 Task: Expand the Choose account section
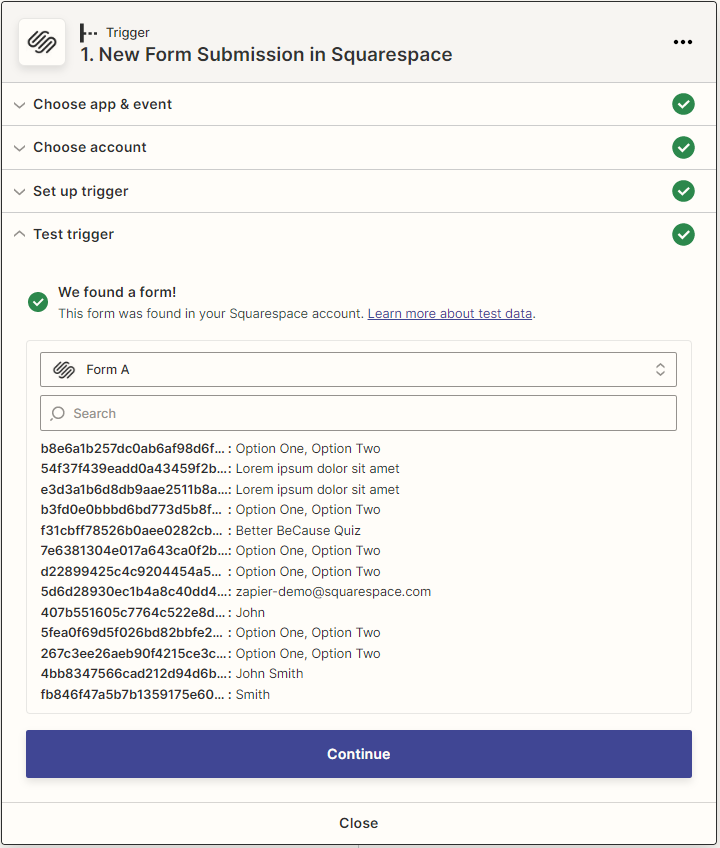coord(359,148)
